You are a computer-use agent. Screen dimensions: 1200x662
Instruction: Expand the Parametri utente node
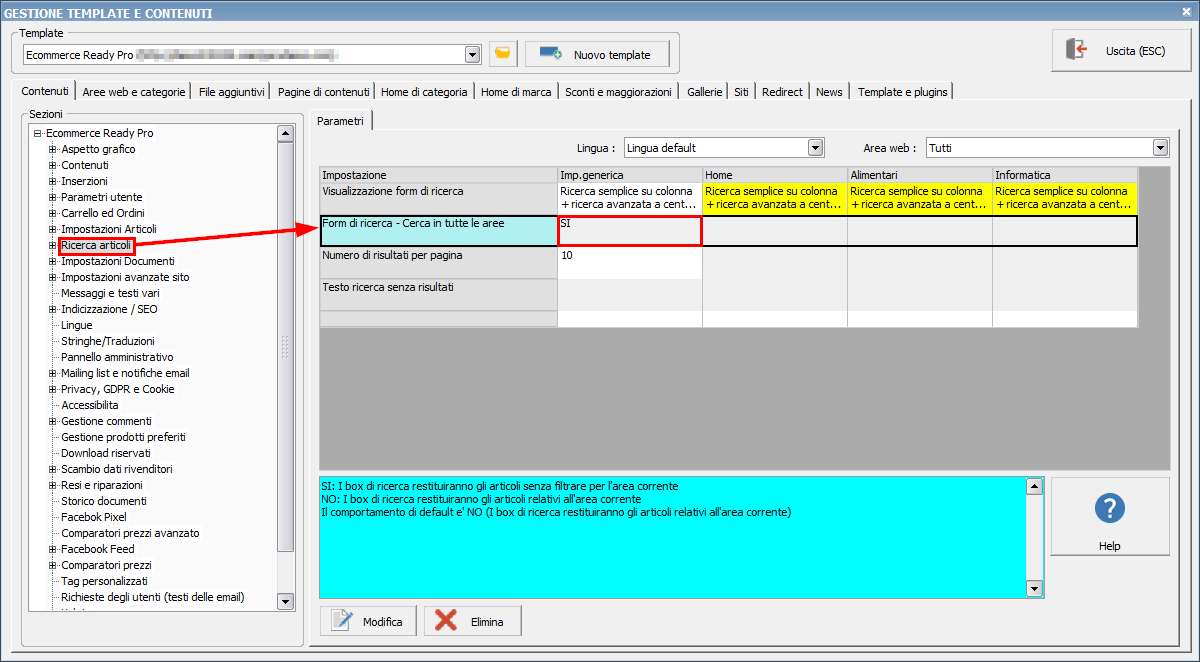[53, 197]
